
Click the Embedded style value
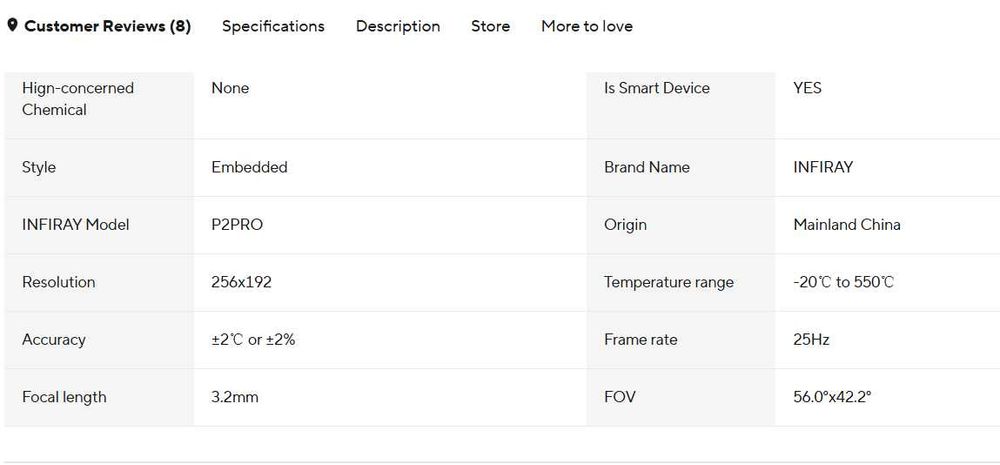click(249, 168)
